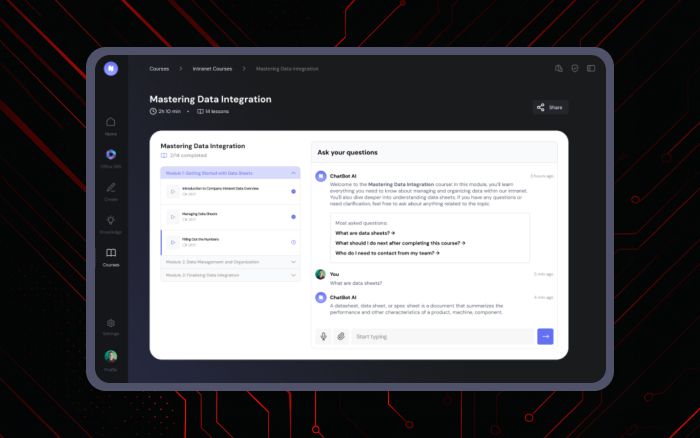This screenshot has width=700, height=438.
Task: Click the 'Ask your questions' heading
Action: pyautogui.click(x=347, y=152)
